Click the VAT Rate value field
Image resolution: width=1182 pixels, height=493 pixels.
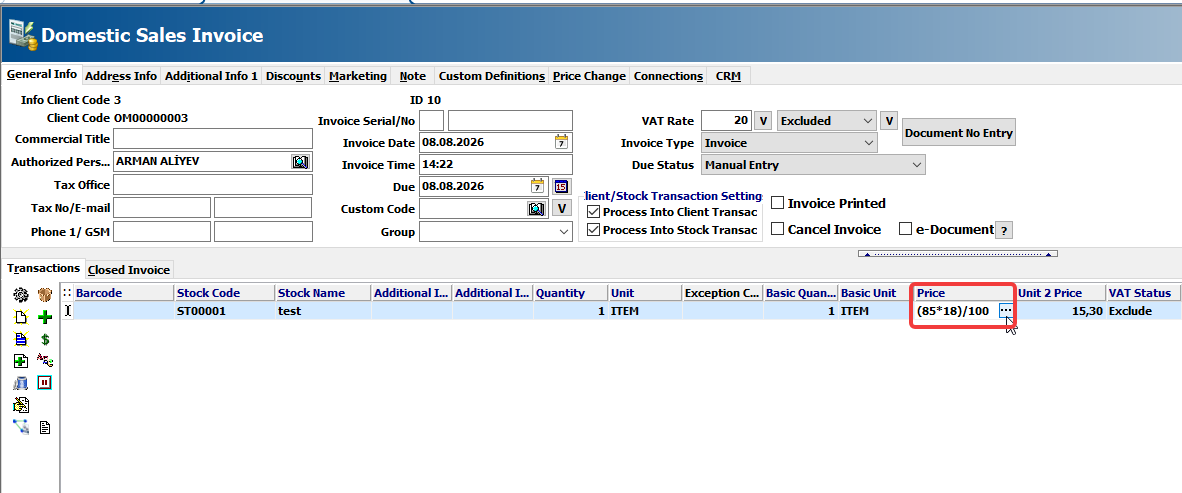tap(727, 121)
